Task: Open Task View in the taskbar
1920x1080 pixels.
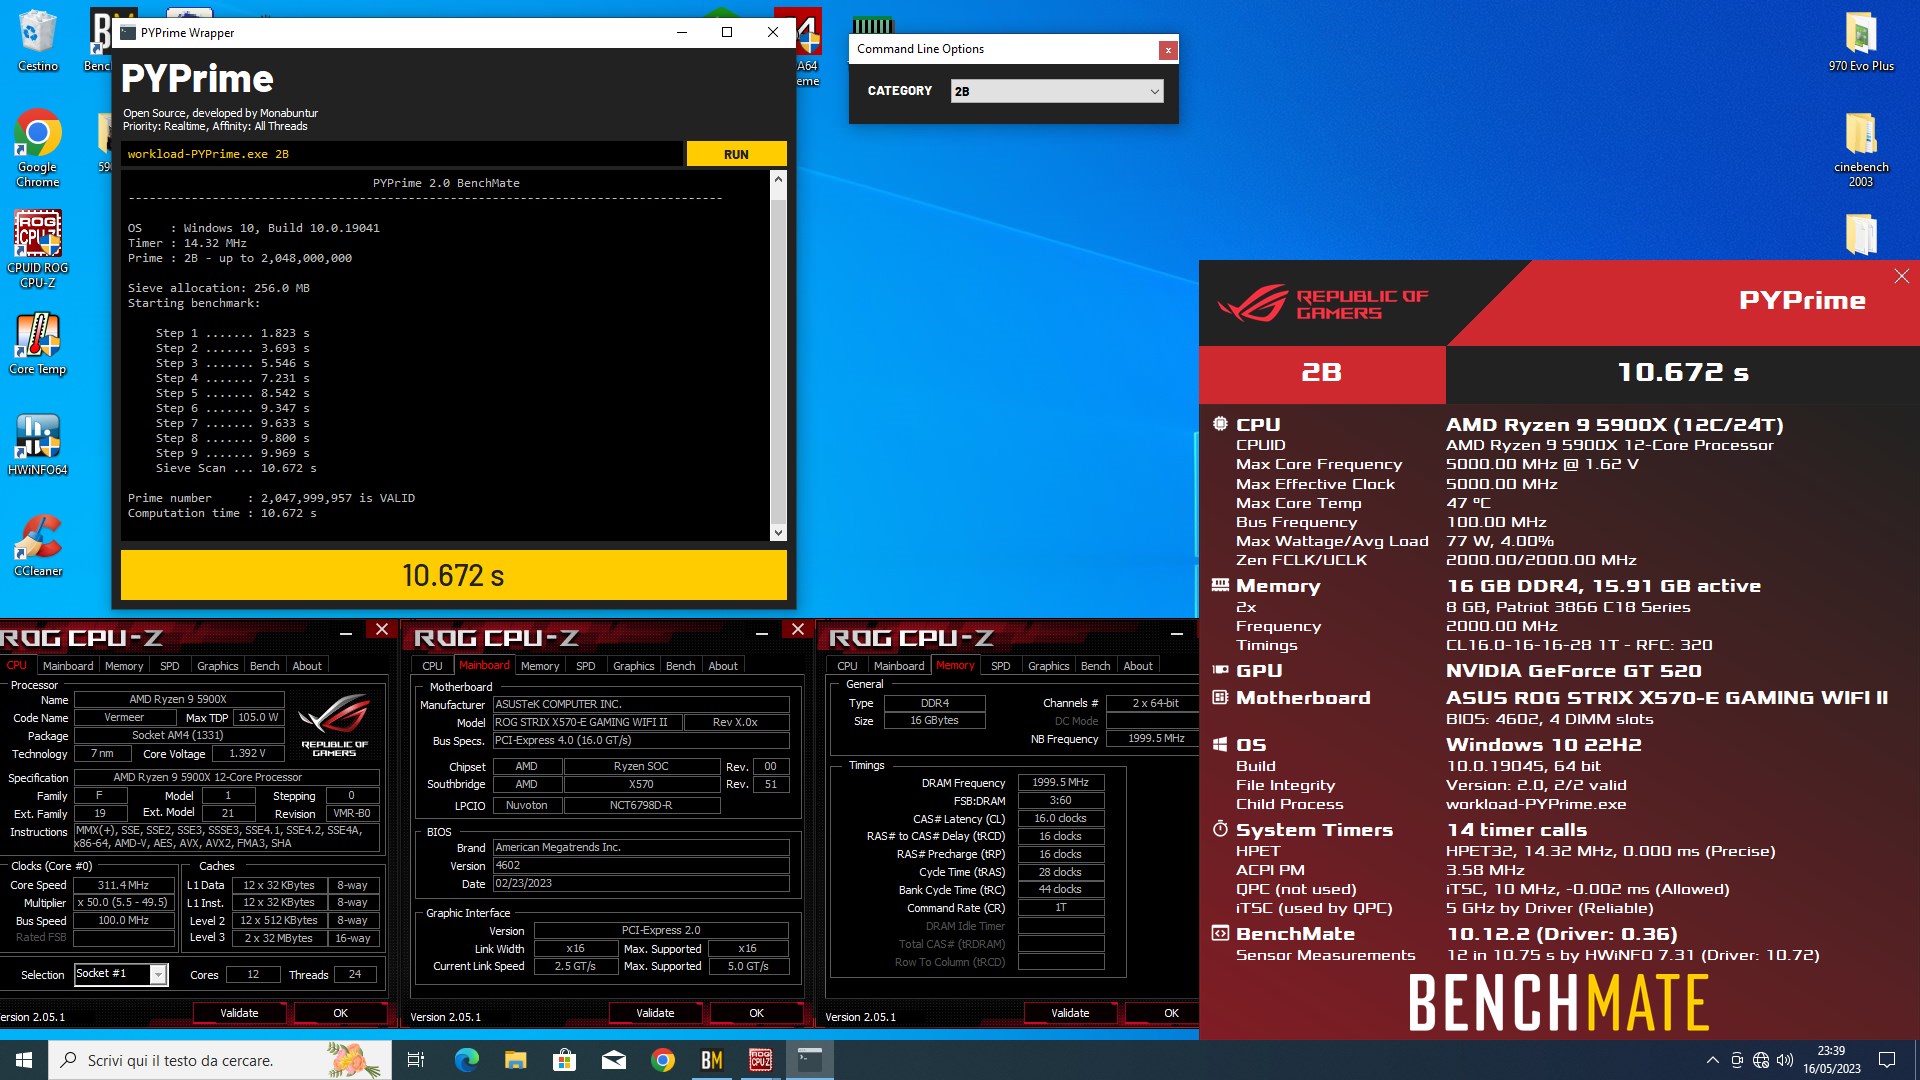Action: [x=416, y=1060]
